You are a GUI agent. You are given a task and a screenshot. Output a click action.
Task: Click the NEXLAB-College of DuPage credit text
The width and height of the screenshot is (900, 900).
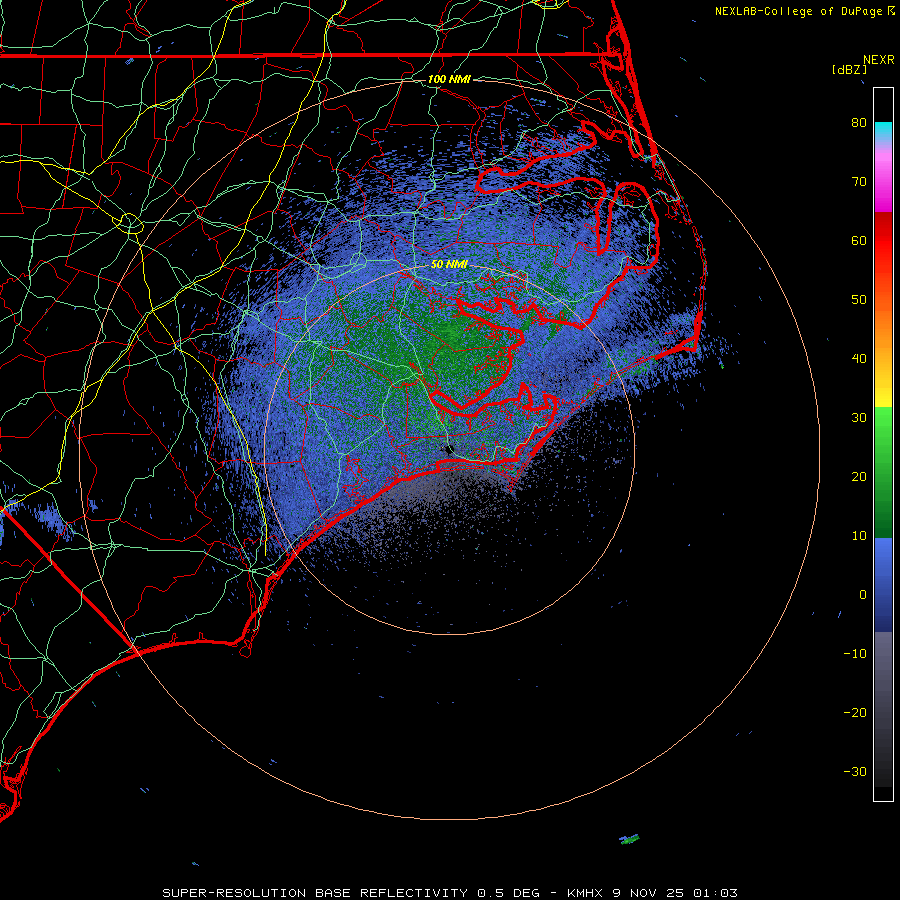pyautogui.click(x=799, y=11)
